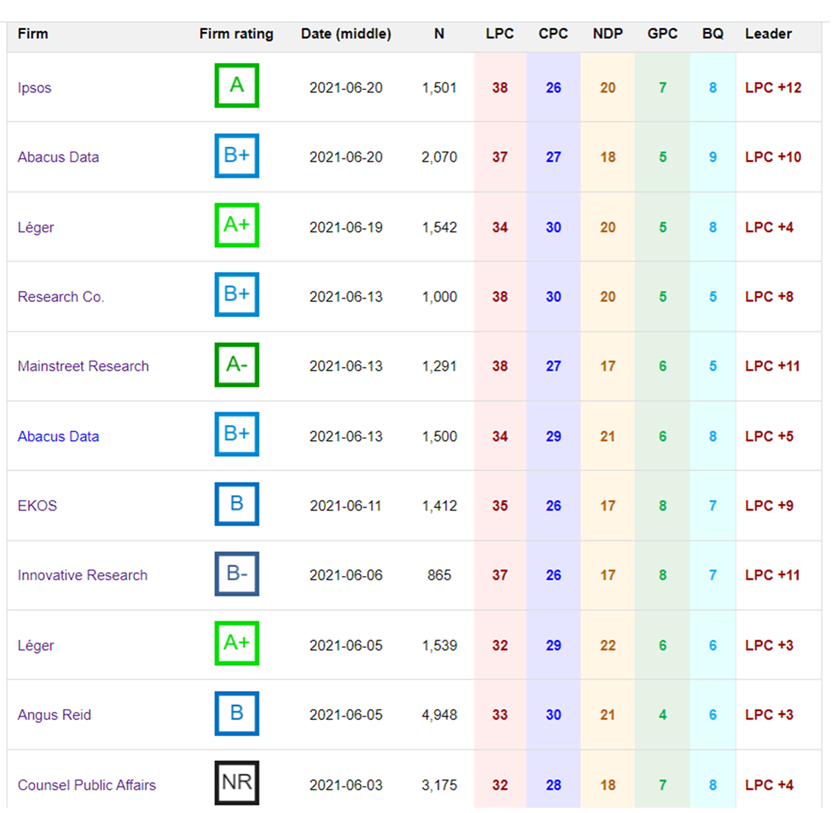This screenshot has width=832, height=813.
Task: Select the B- rating badge for Innovative Research
Action: (236, 575)
